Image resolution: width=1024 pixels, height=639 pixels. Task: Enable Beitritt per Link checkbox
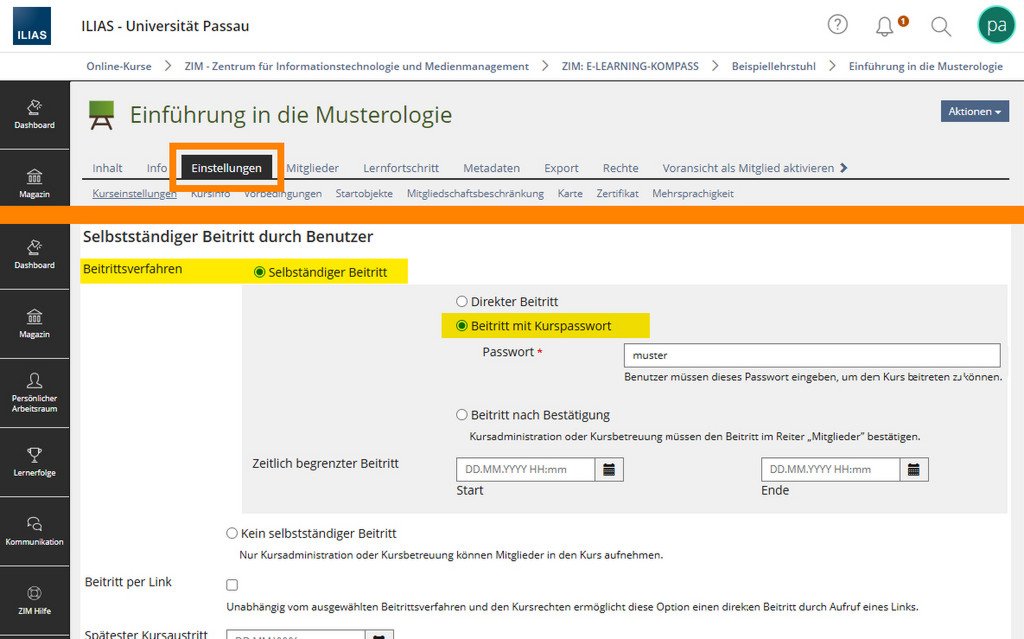pos(232,585)
